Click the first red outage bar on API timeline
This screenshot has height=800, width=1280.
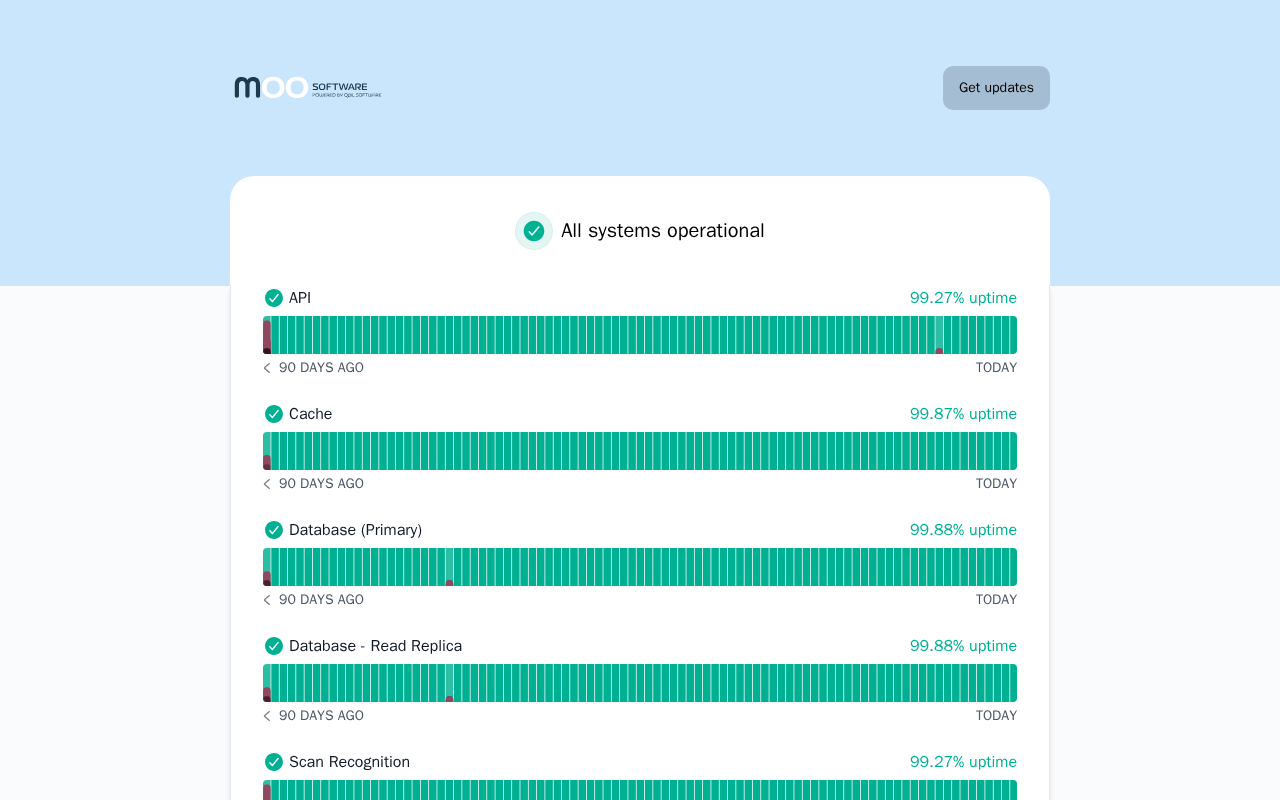point(267,335)
